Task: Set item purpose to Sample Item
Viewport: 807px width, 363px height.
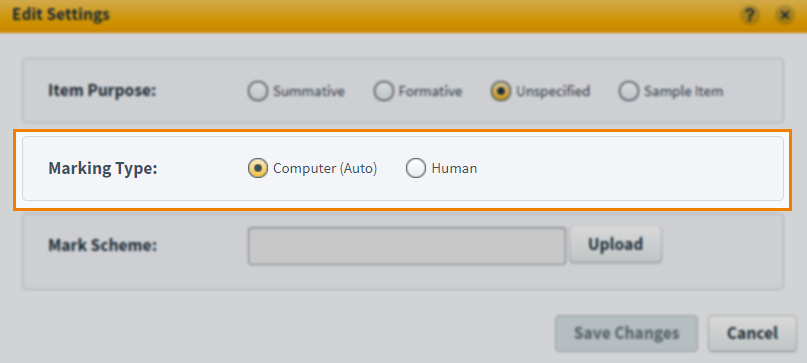Action: (x=628, y=92)
